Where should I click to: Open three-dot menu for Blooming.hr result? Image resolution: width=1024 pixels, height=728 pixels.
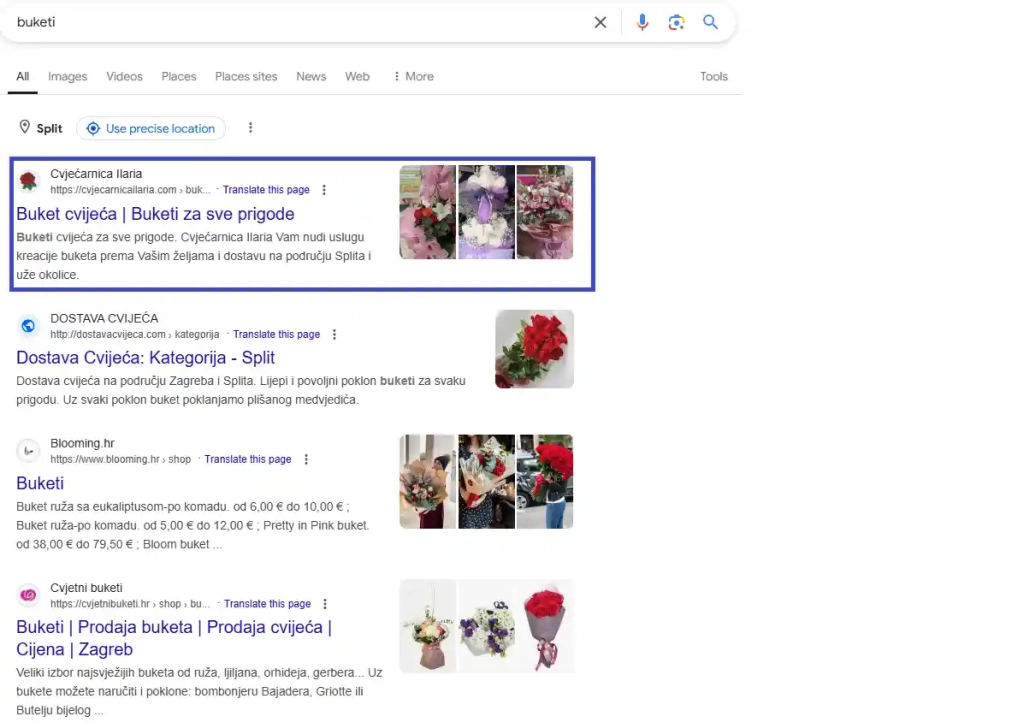pos(306,460)
